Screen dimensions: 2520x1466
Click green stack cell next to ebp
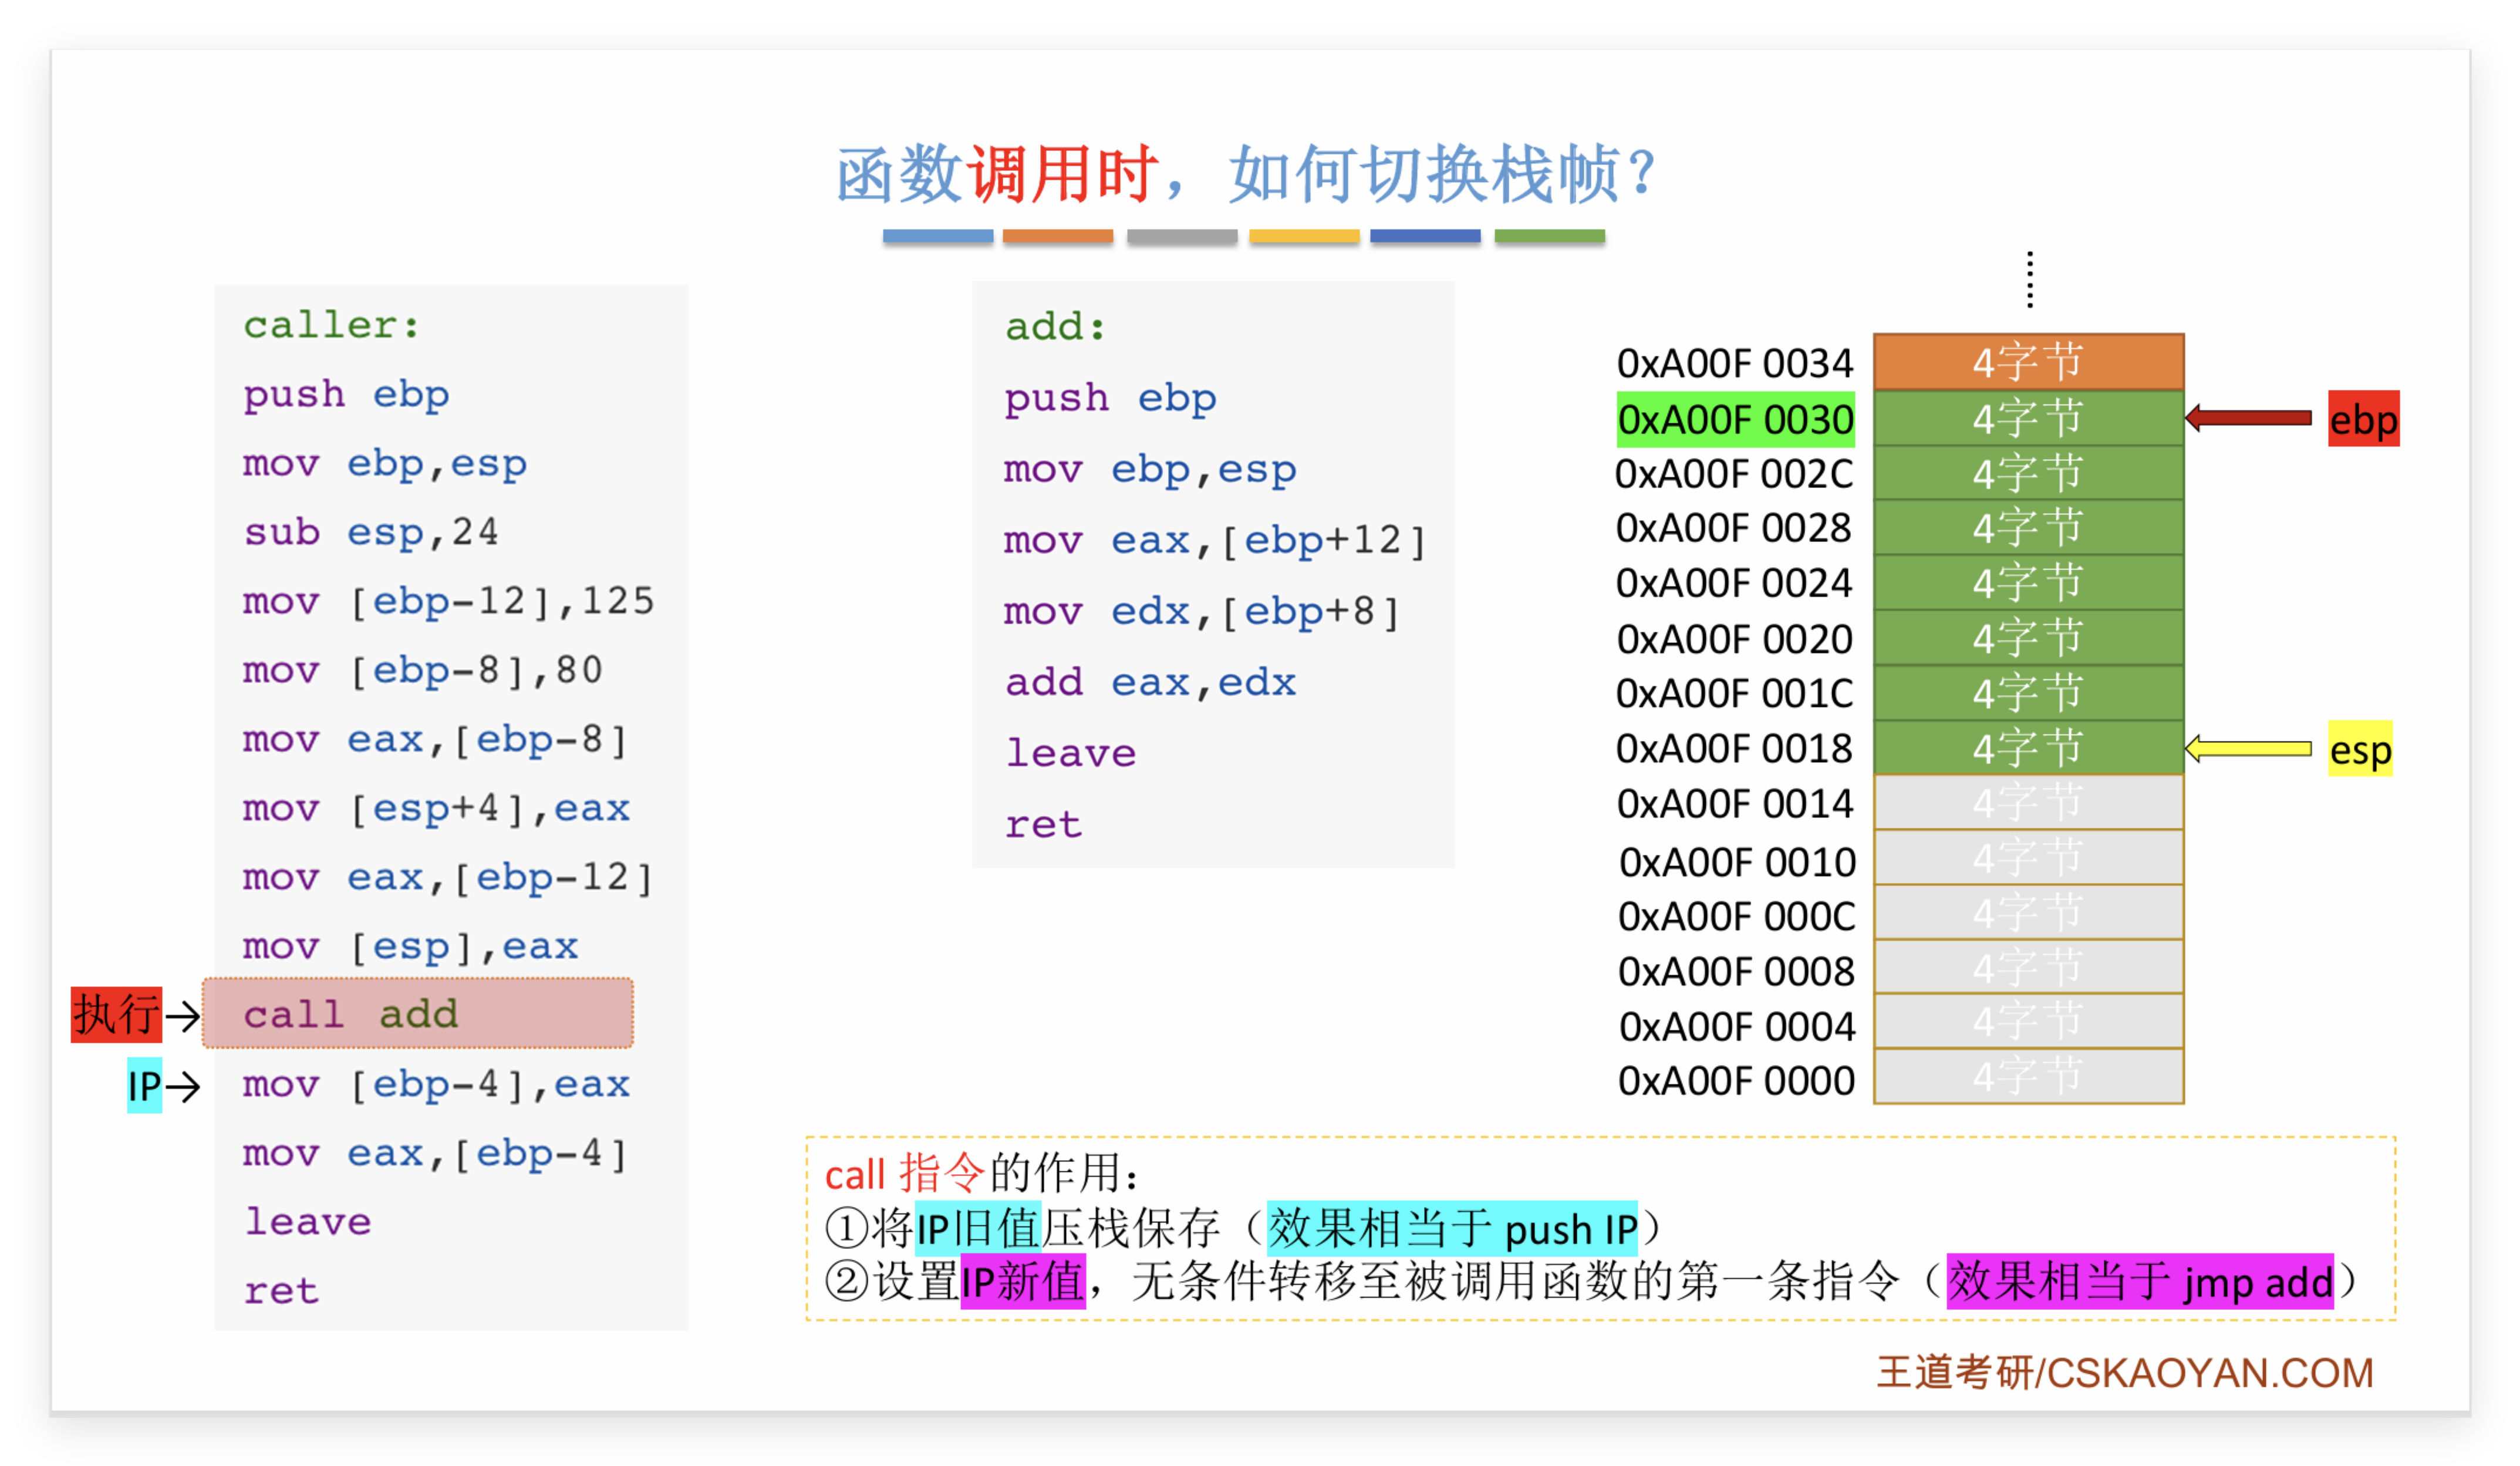point(2028,418)
